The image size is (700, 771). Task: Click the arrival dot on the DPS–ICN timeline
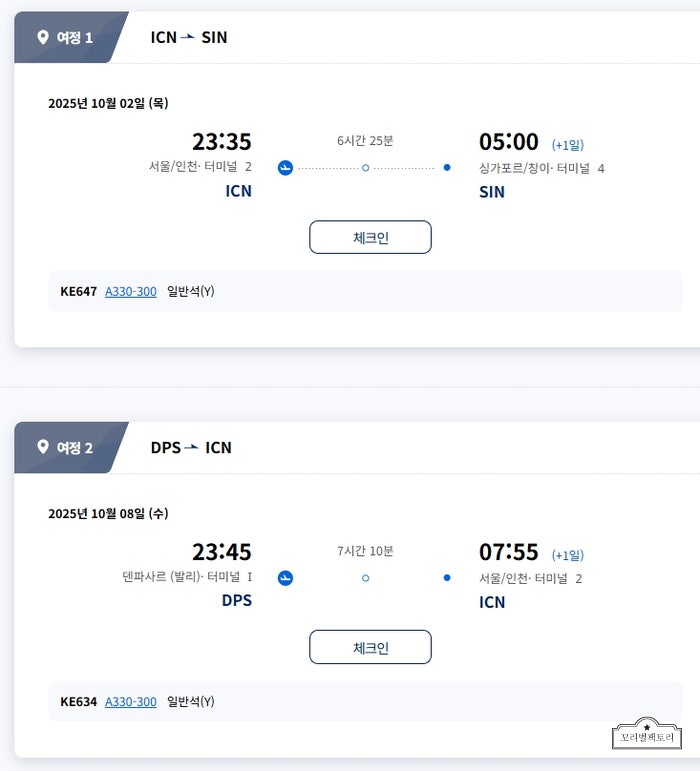(x=447, y=577)
